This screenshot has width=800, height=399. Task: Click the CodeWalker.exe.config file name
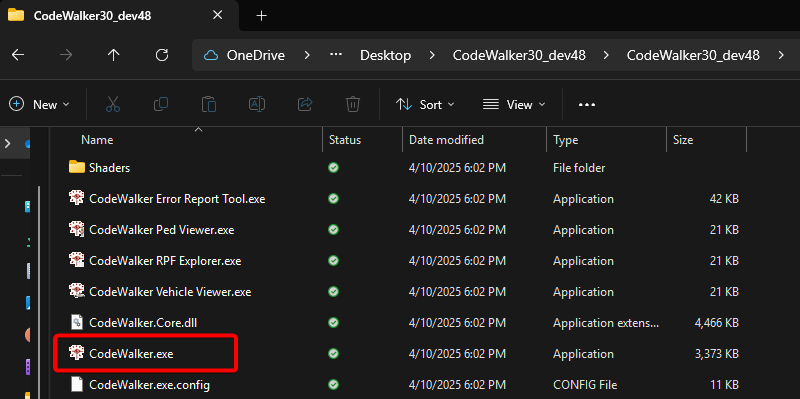pyautogui.click(x=149, y=385)
